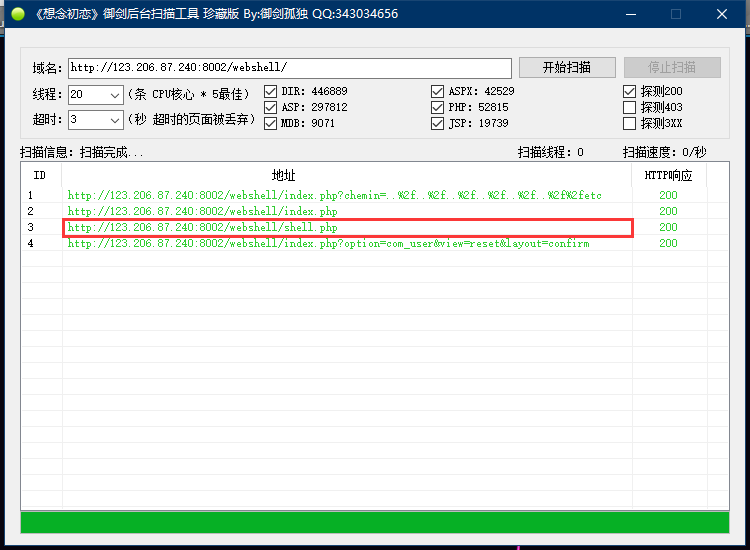Click the 扫描线程: 0 status text
The width and height of the screenshot is (750, 550).
coord(551,153)
